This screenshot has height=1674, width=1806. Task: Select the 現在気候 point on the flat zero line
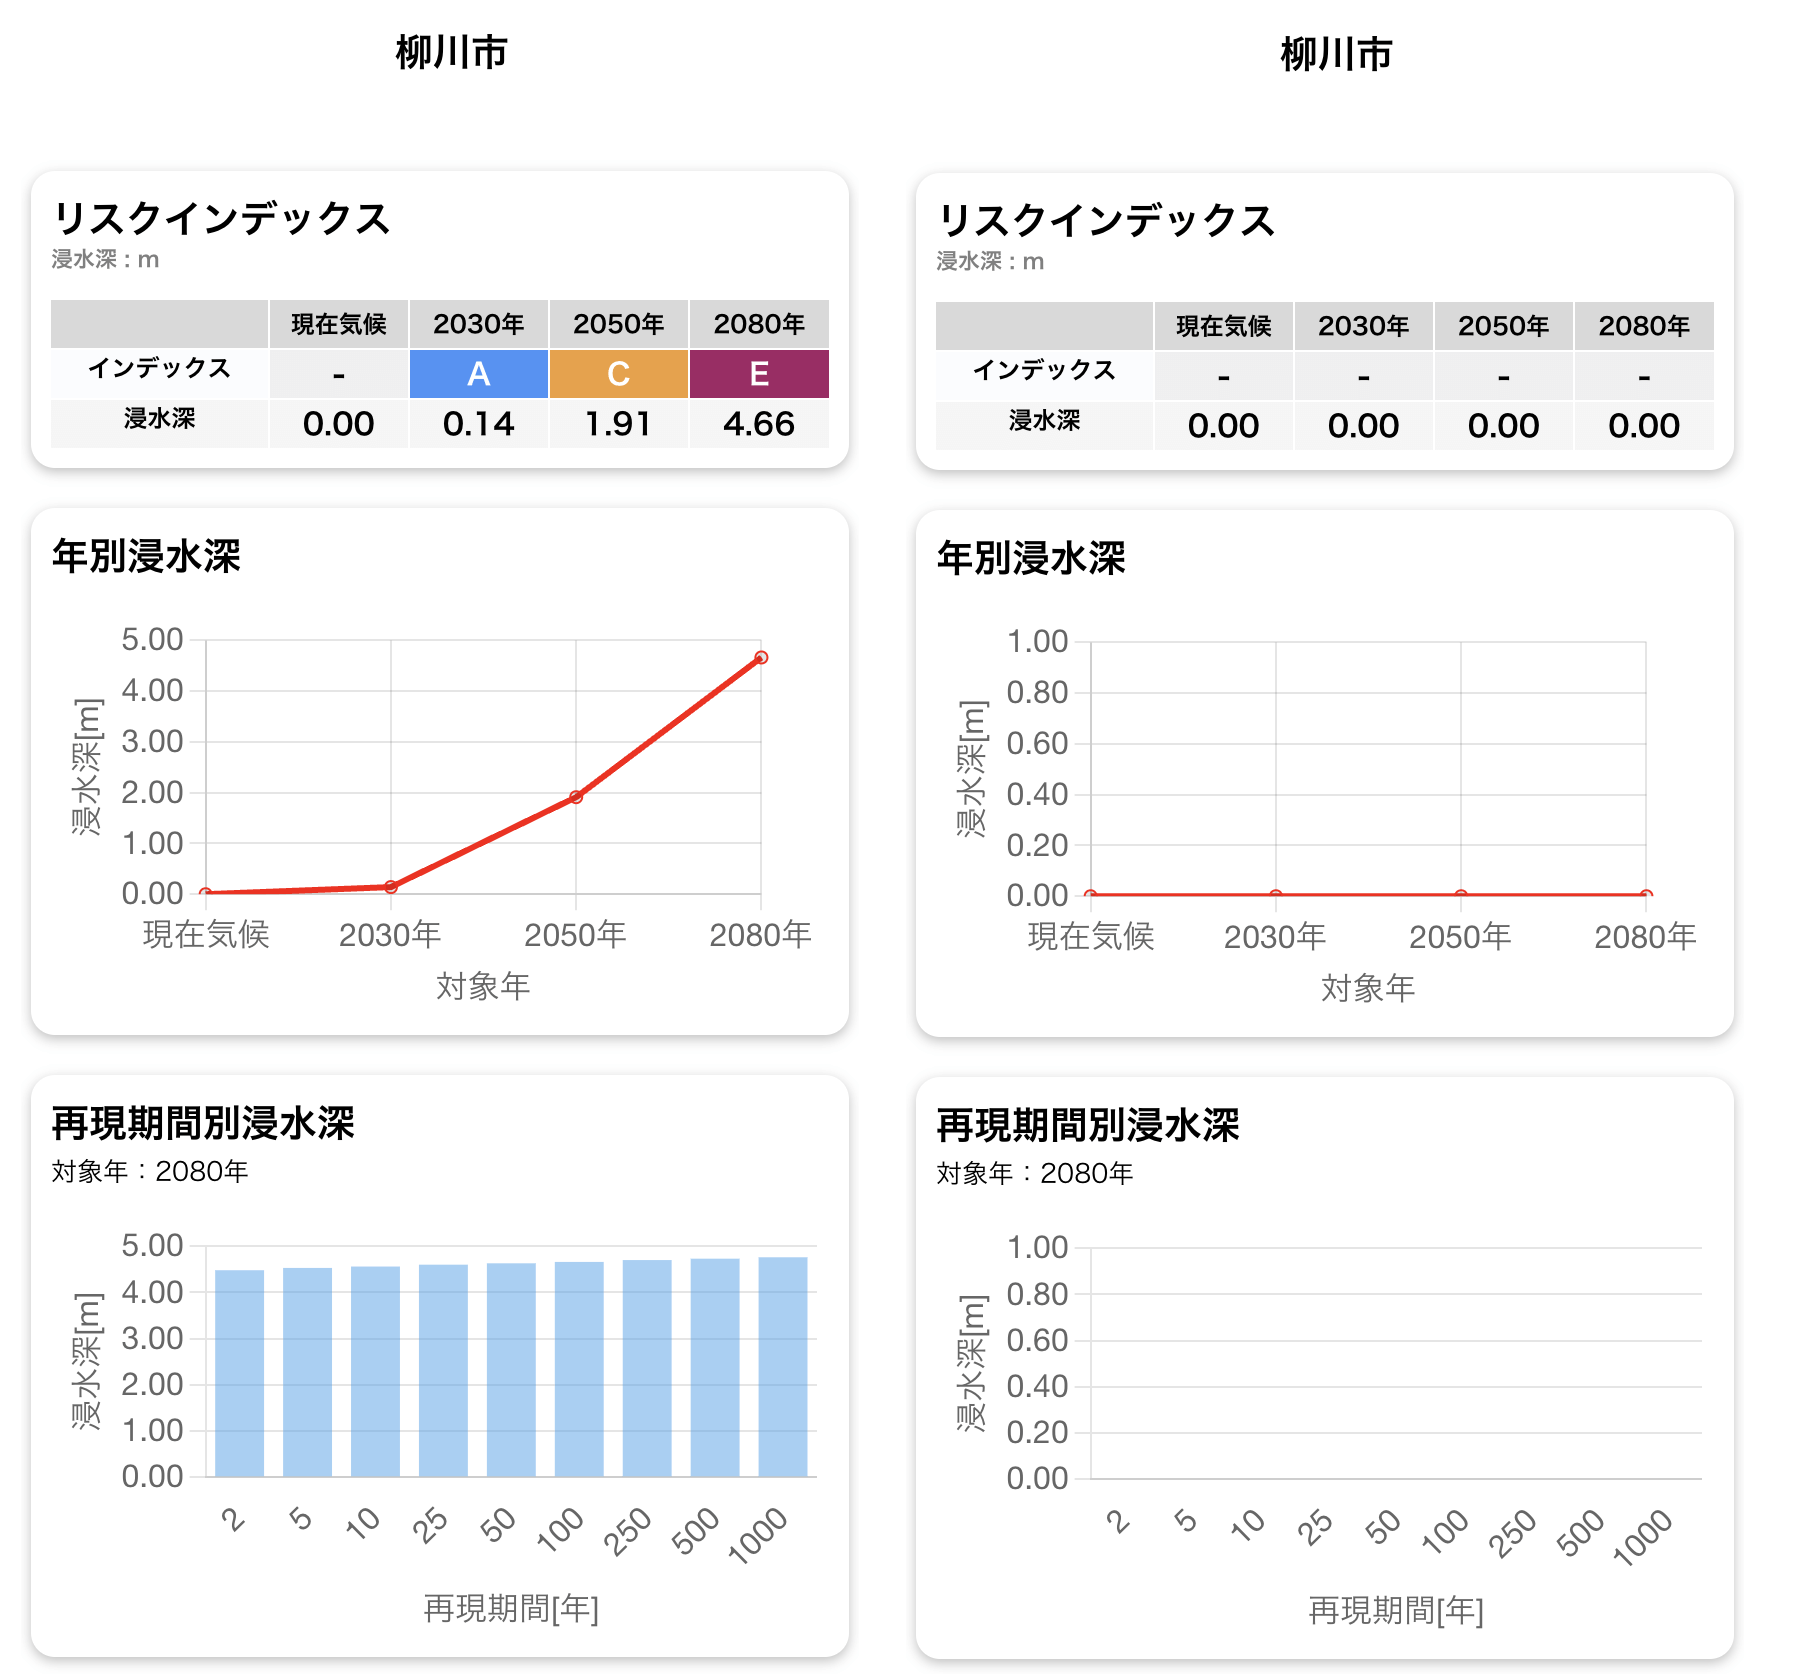pos(1091,895)
